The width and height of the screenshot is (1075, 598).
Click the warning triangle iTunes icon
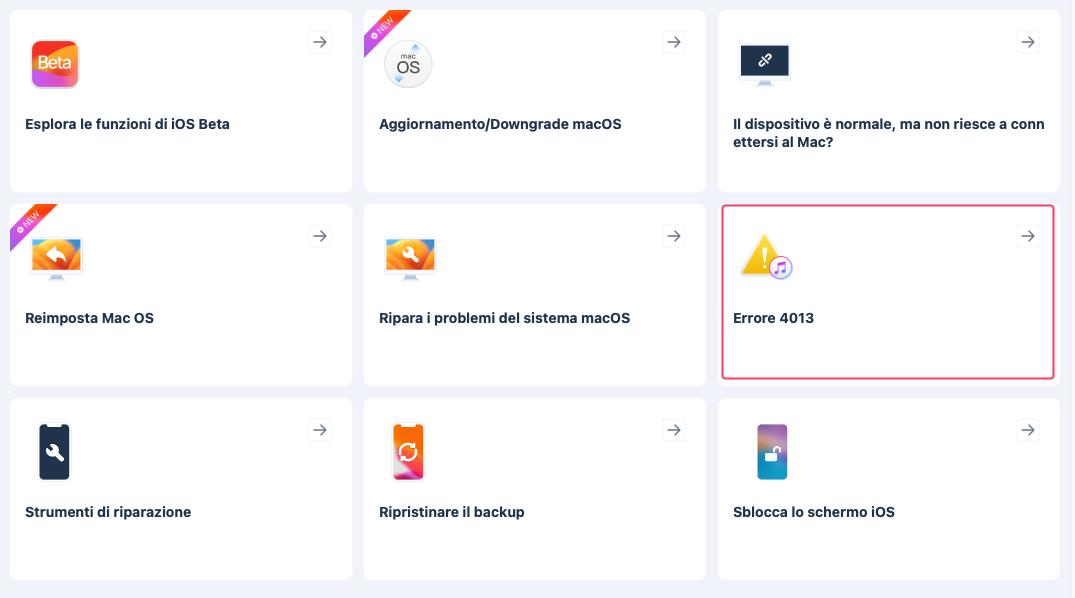pos(766,257)
